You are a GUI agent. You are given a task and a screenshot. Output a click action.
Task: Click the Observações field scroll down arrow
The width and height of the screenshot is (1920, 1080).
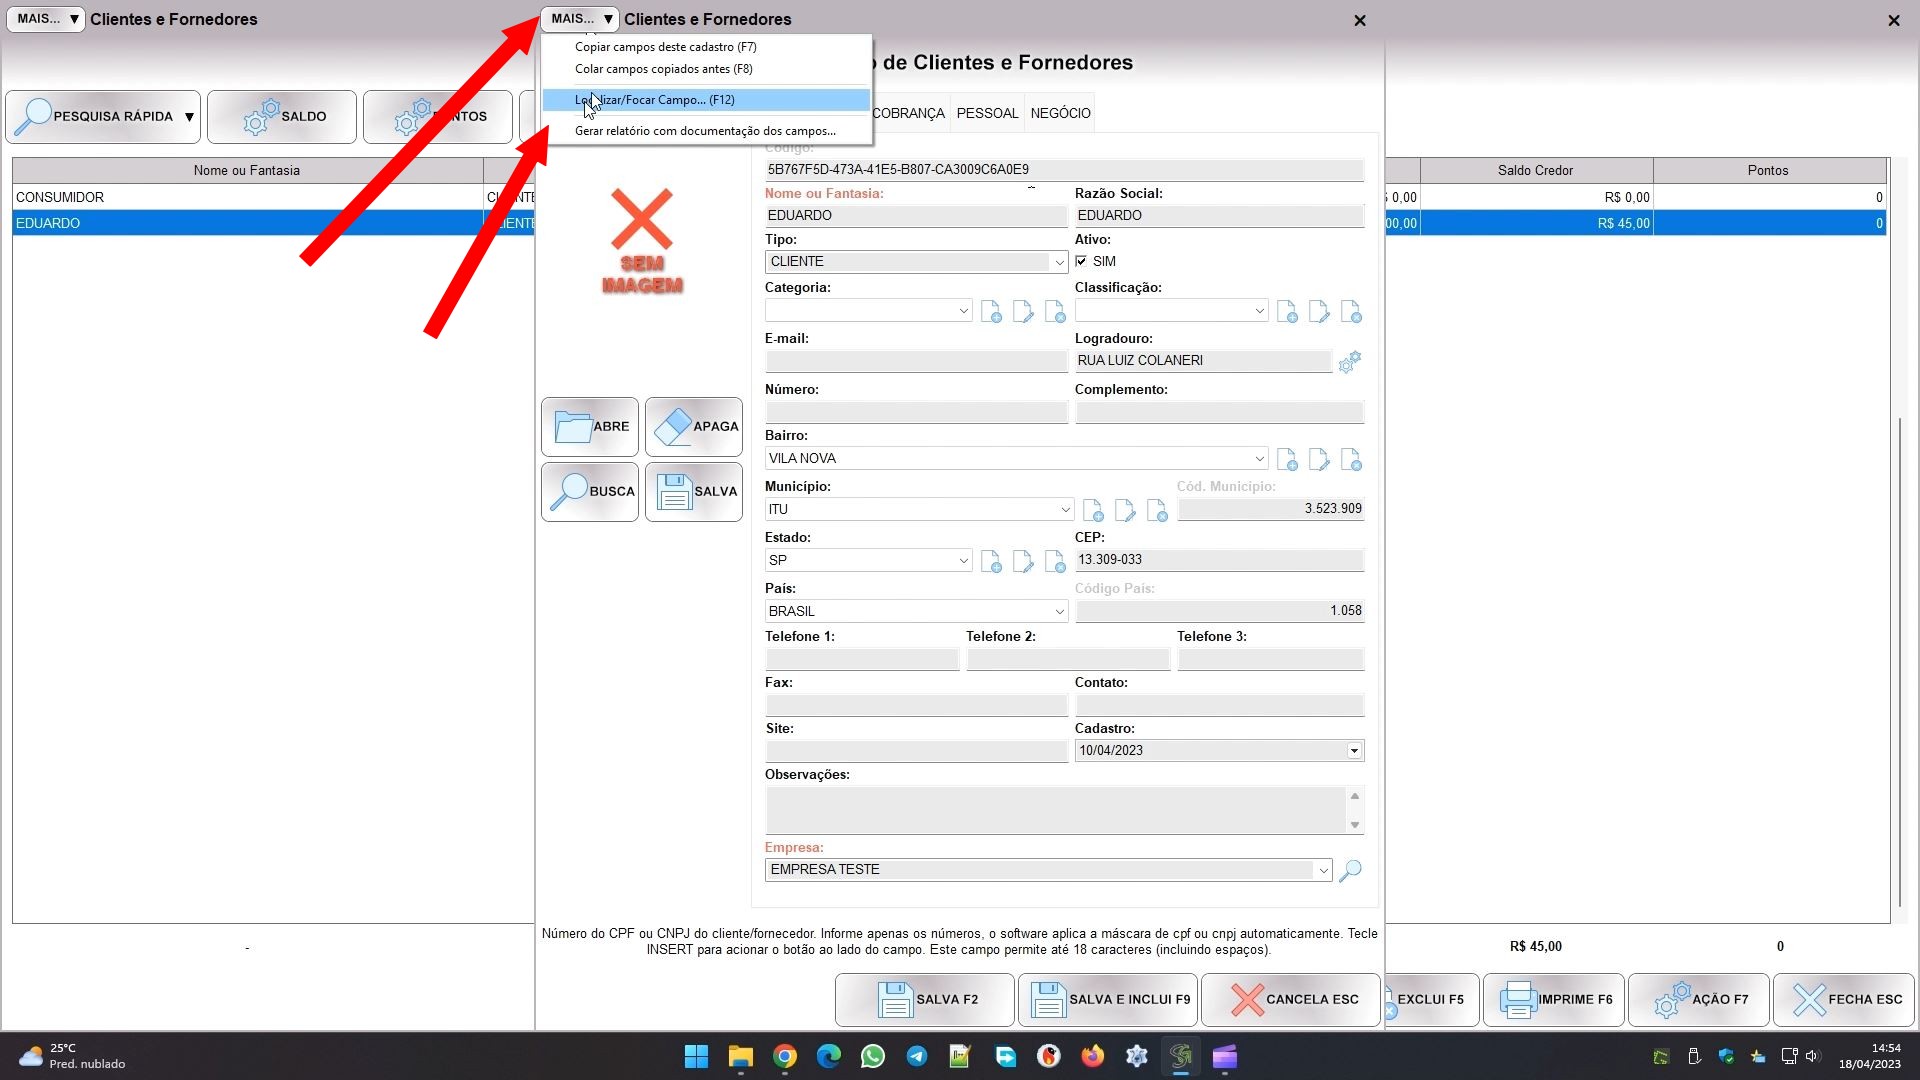1355,825
